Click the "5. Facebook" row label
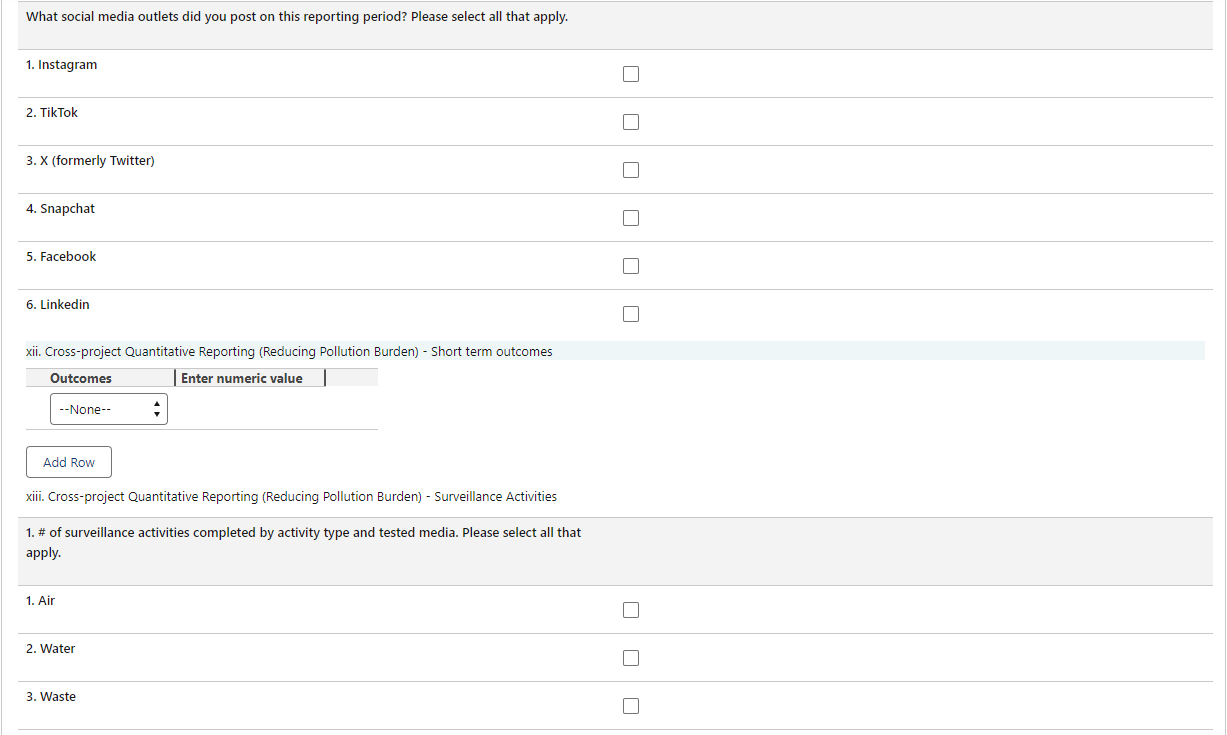1227x735 pixels. coord(61,257)
